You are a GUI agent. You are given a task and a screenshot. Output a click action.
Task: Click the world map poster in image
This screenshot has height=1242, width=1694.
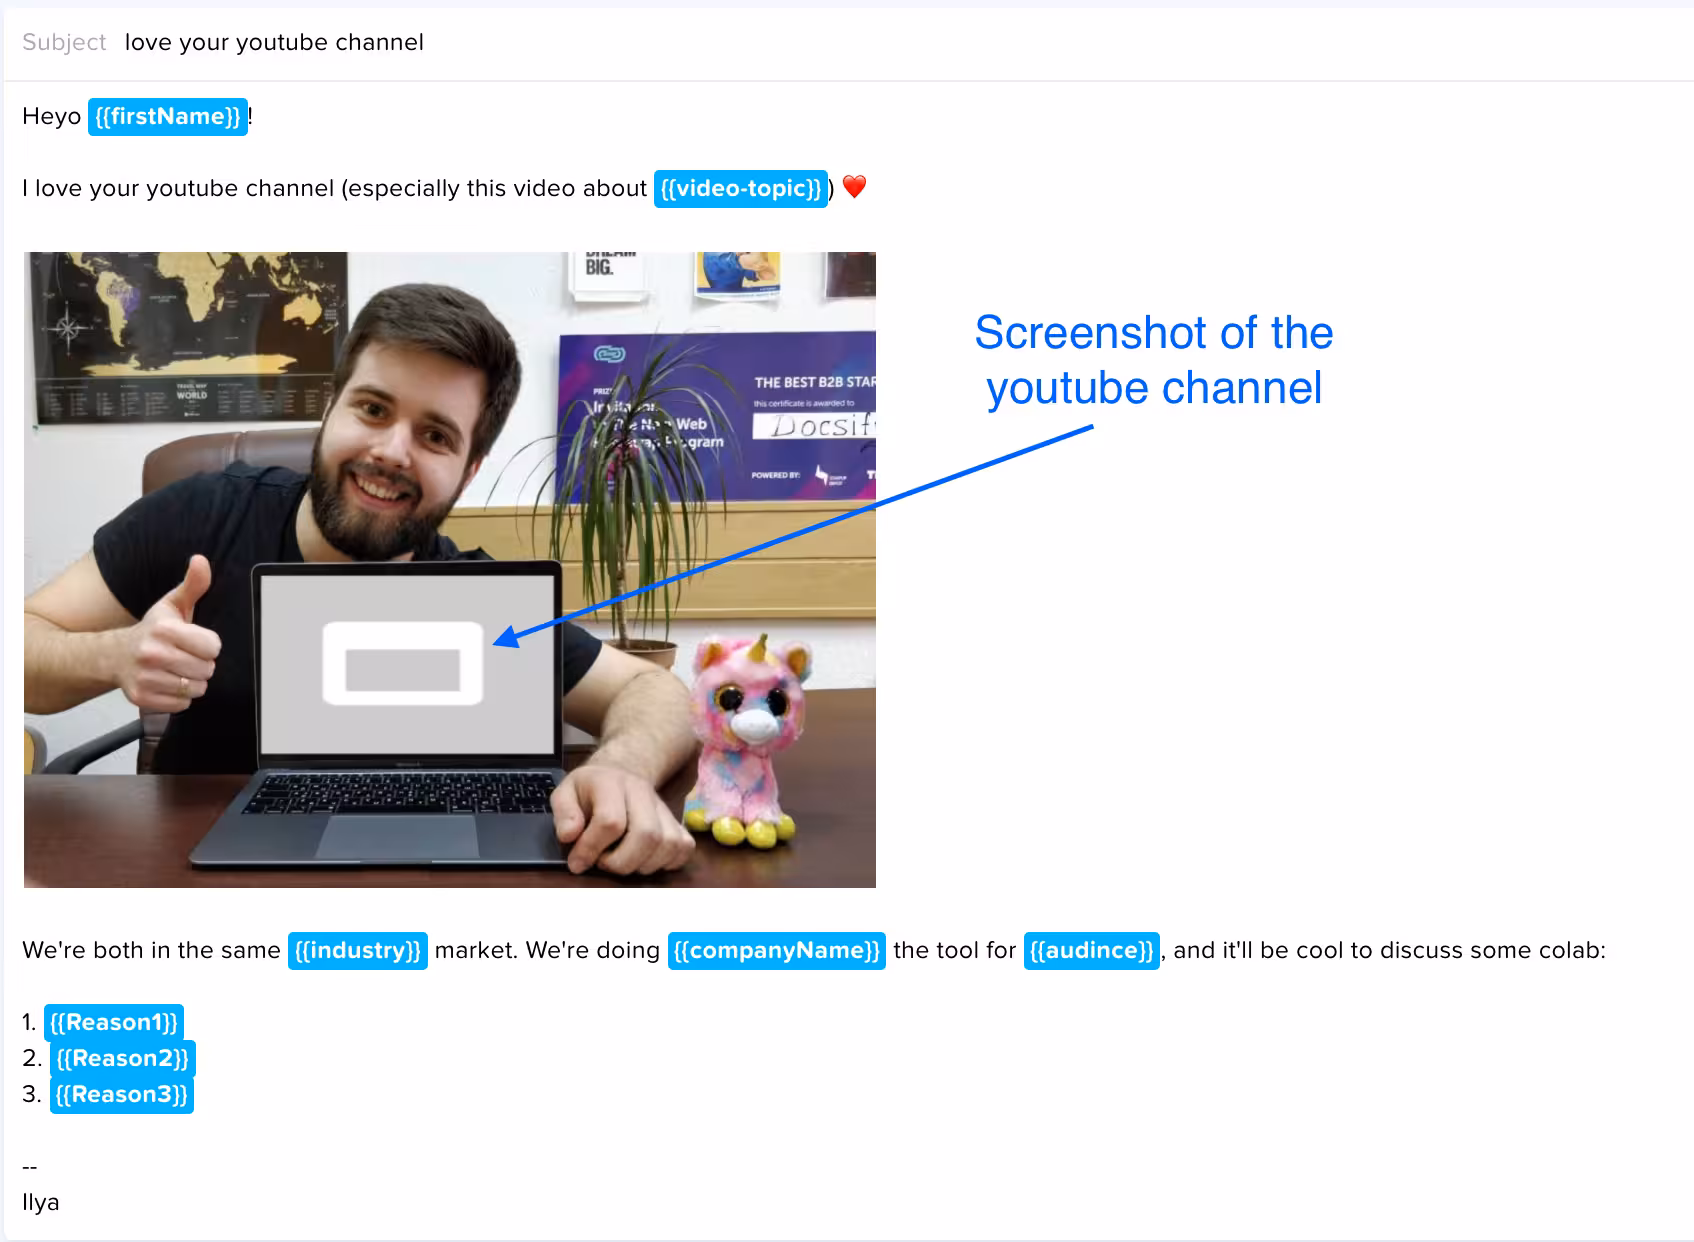[x=180, y=330]
